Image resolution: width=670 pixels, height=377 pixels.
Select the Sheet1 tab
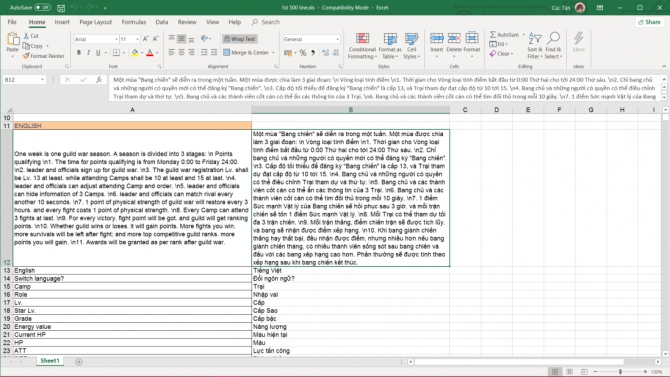[50, 361]
